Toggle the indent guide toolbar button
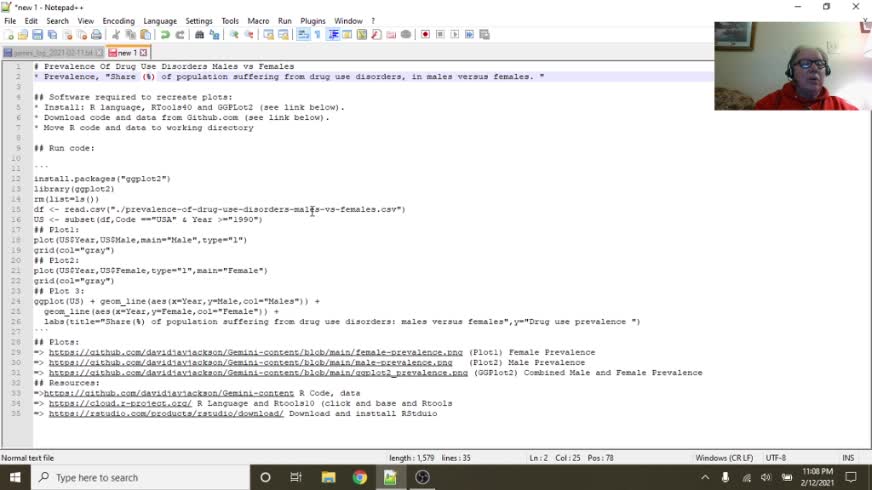This screenshot has height=490, width=872. pos(333,34)
